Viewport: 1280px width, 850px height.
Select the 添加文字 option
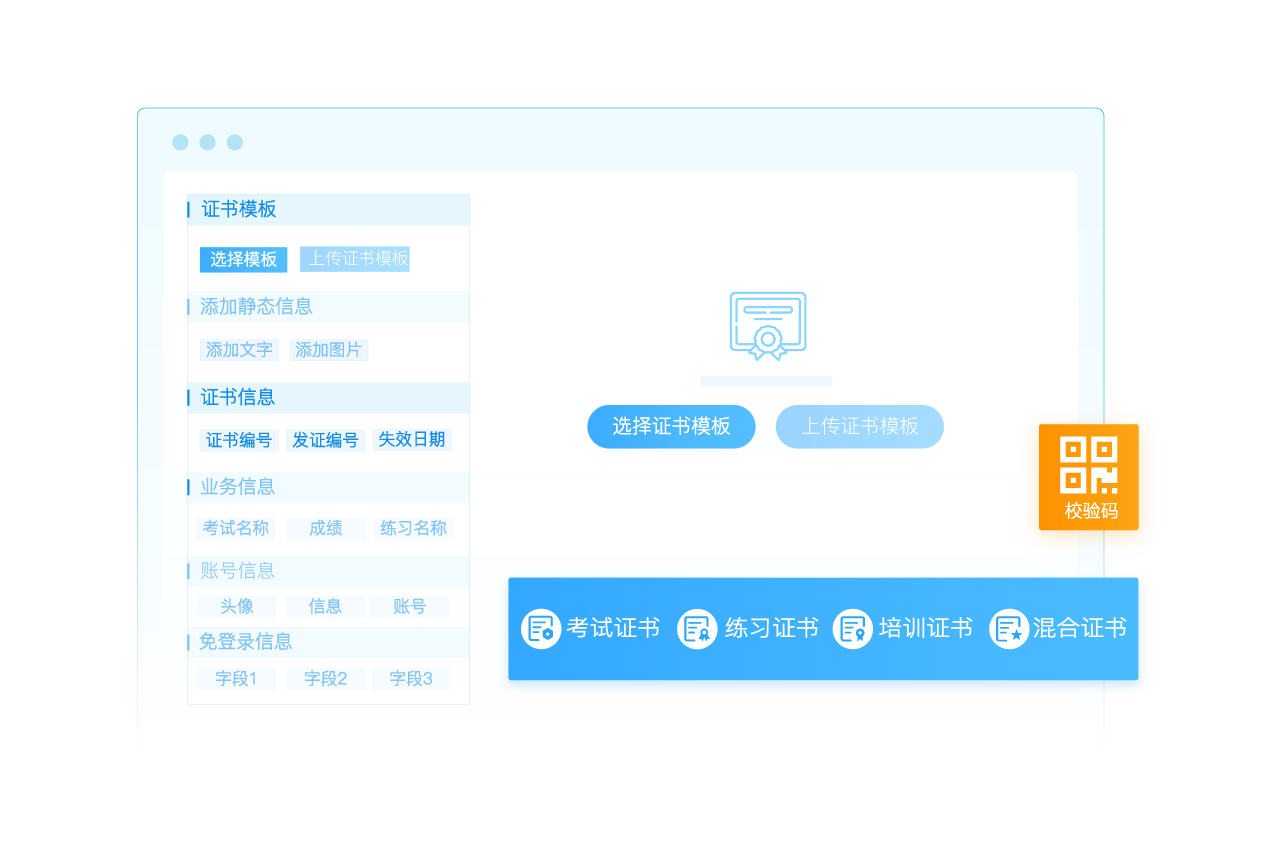239,350
